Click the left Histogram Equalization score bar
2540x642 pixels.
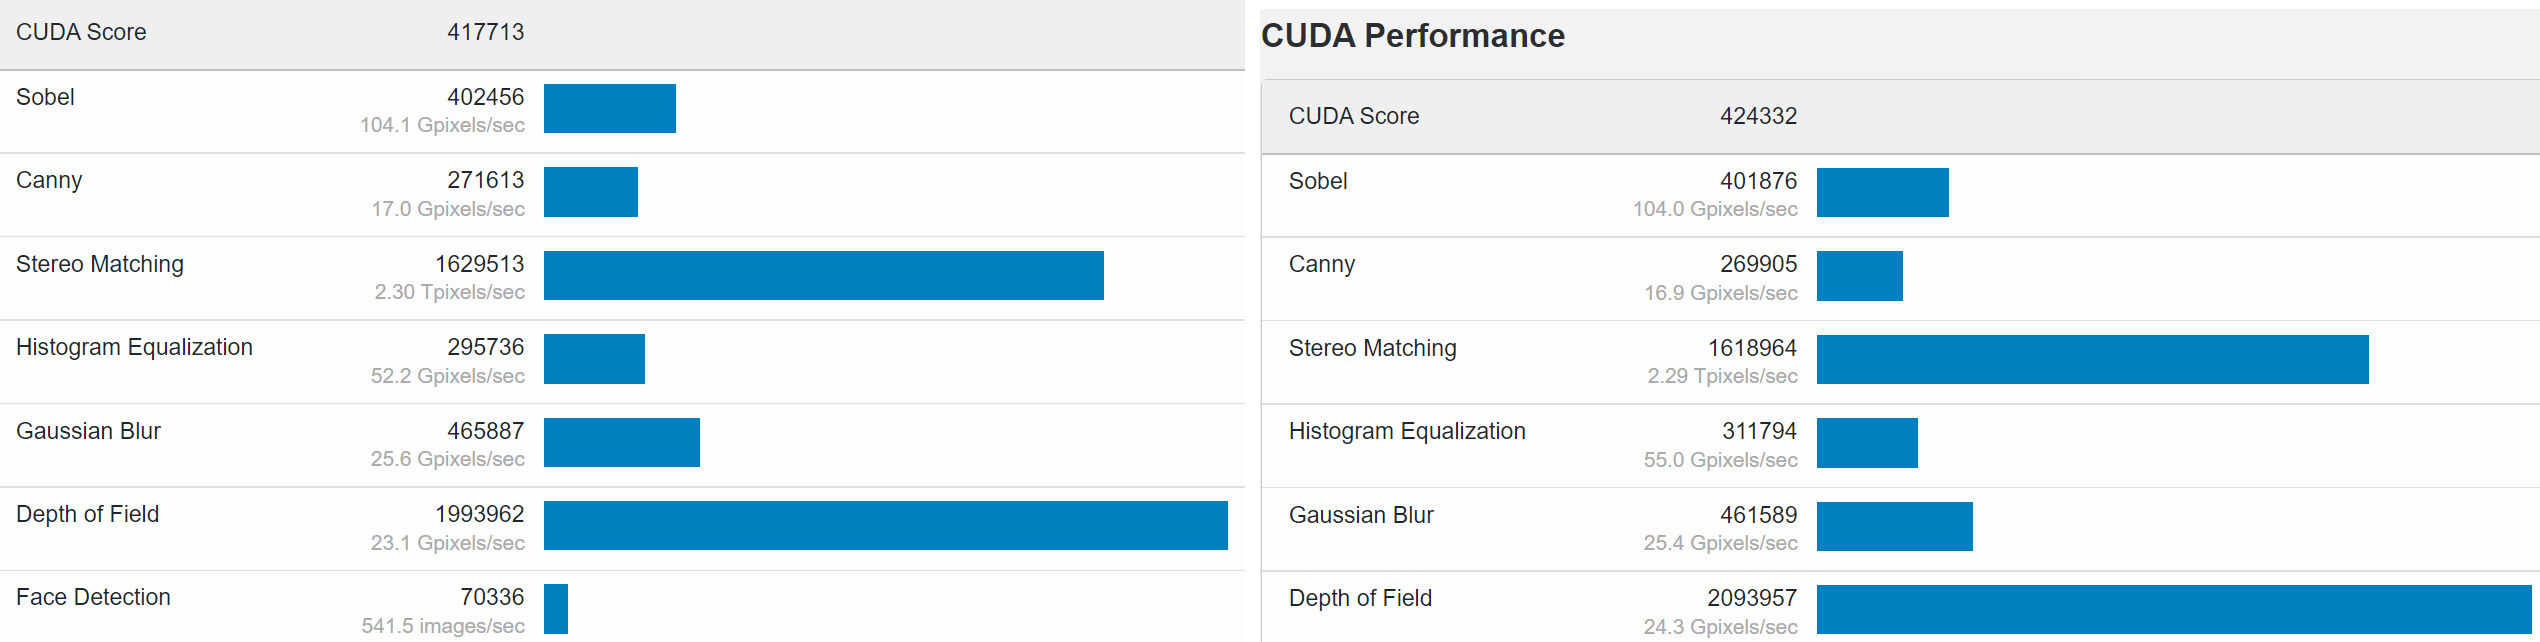pos(594,359)
